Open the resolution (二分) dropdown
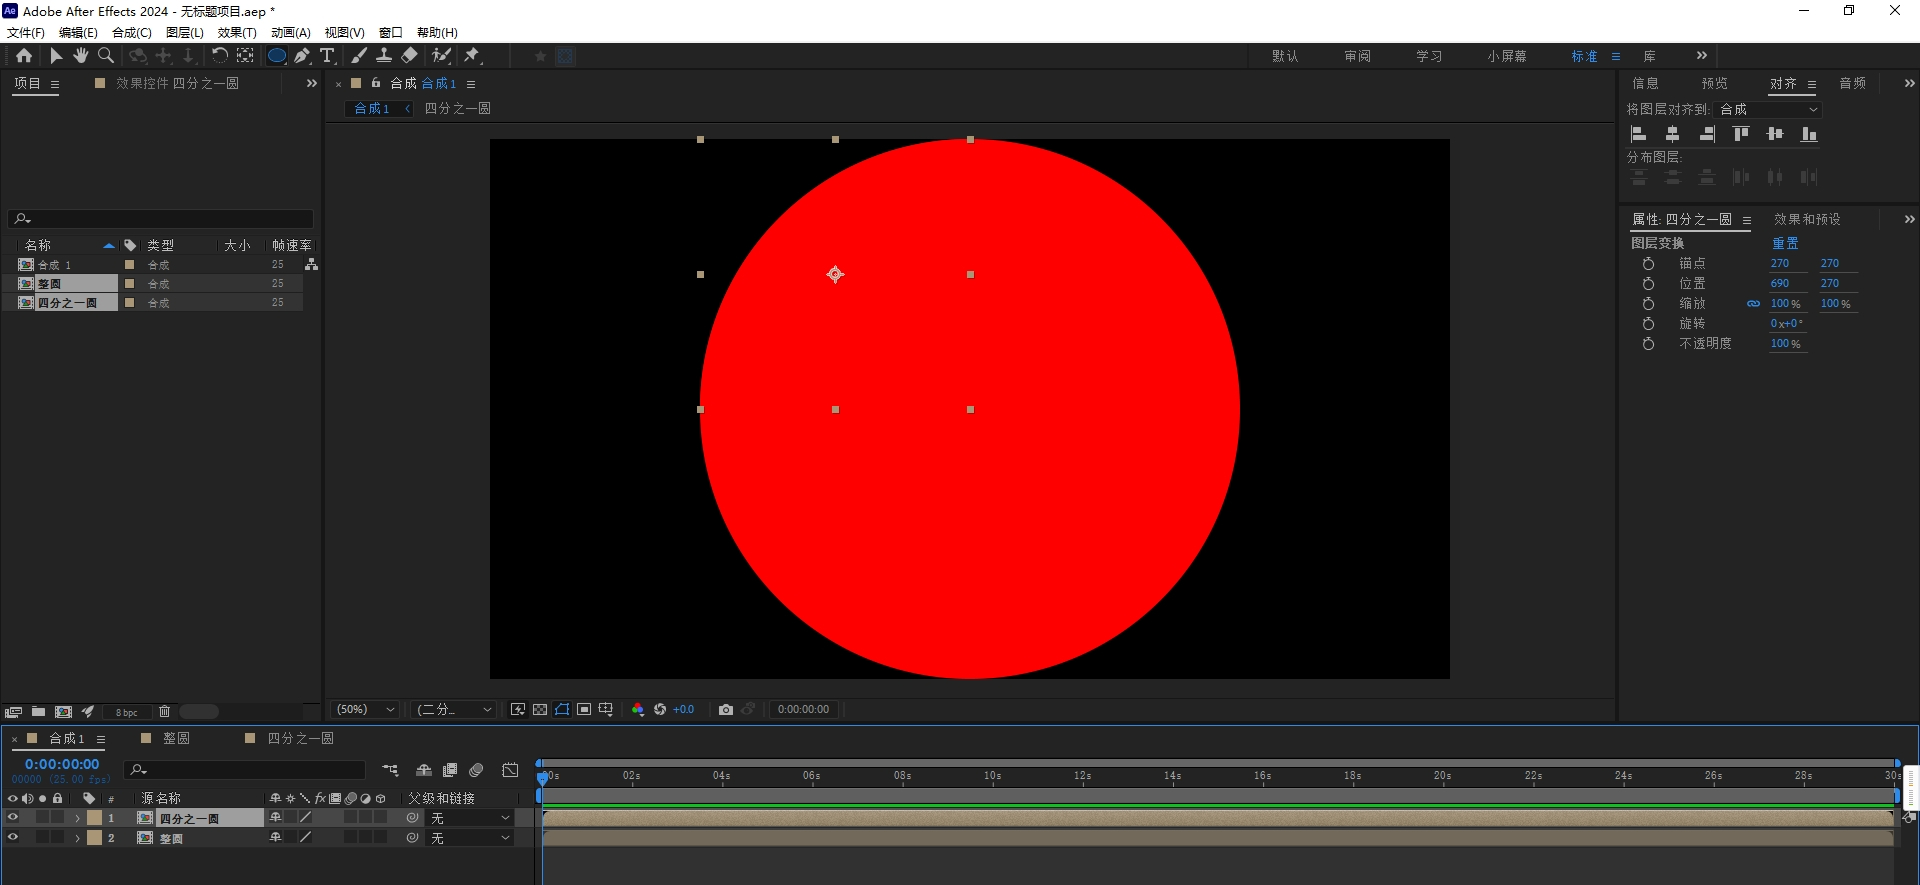1920x885 pixels. [454, 710]
